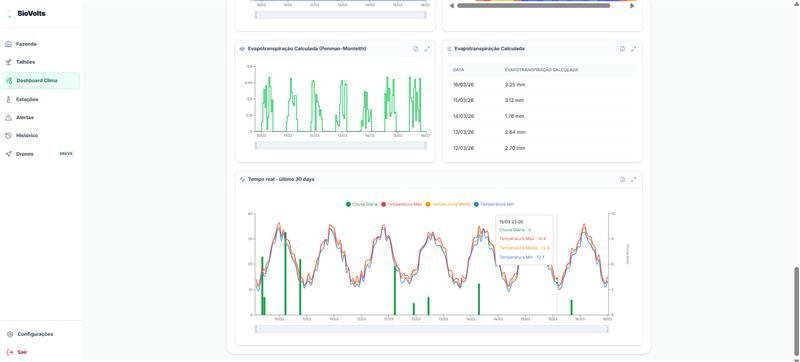Expand Evapotranspiração Calculada table to fullscreen

[634, 49]
